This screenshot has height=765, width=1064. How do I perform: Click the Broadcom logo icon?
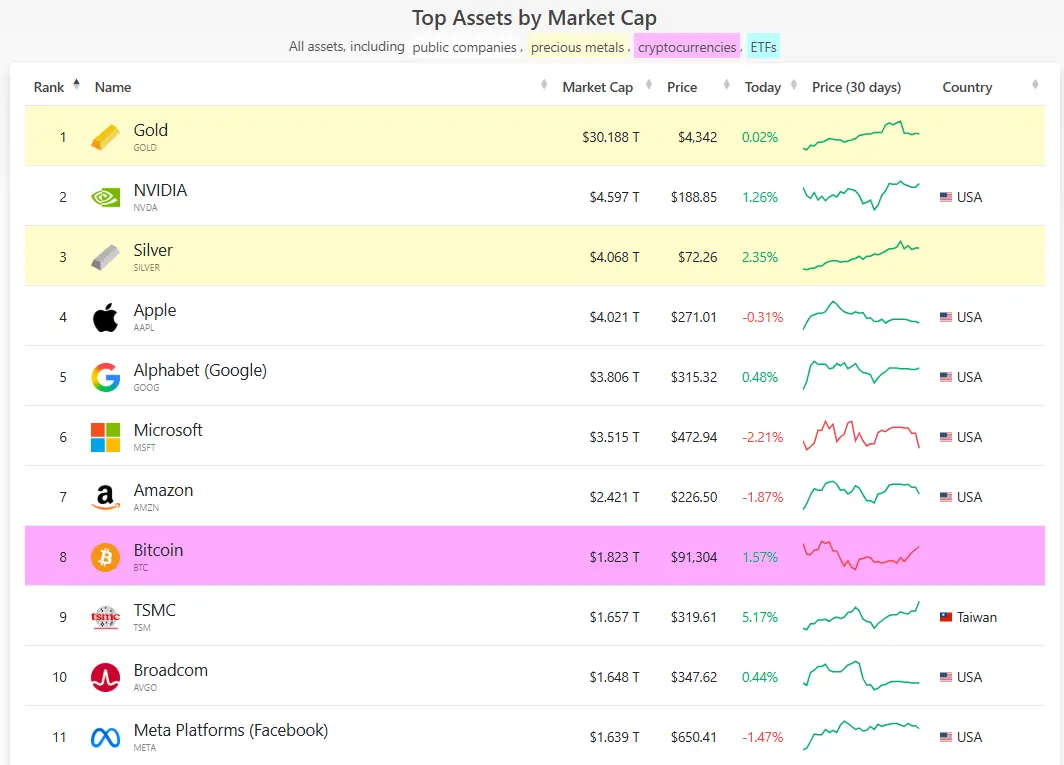105,677
